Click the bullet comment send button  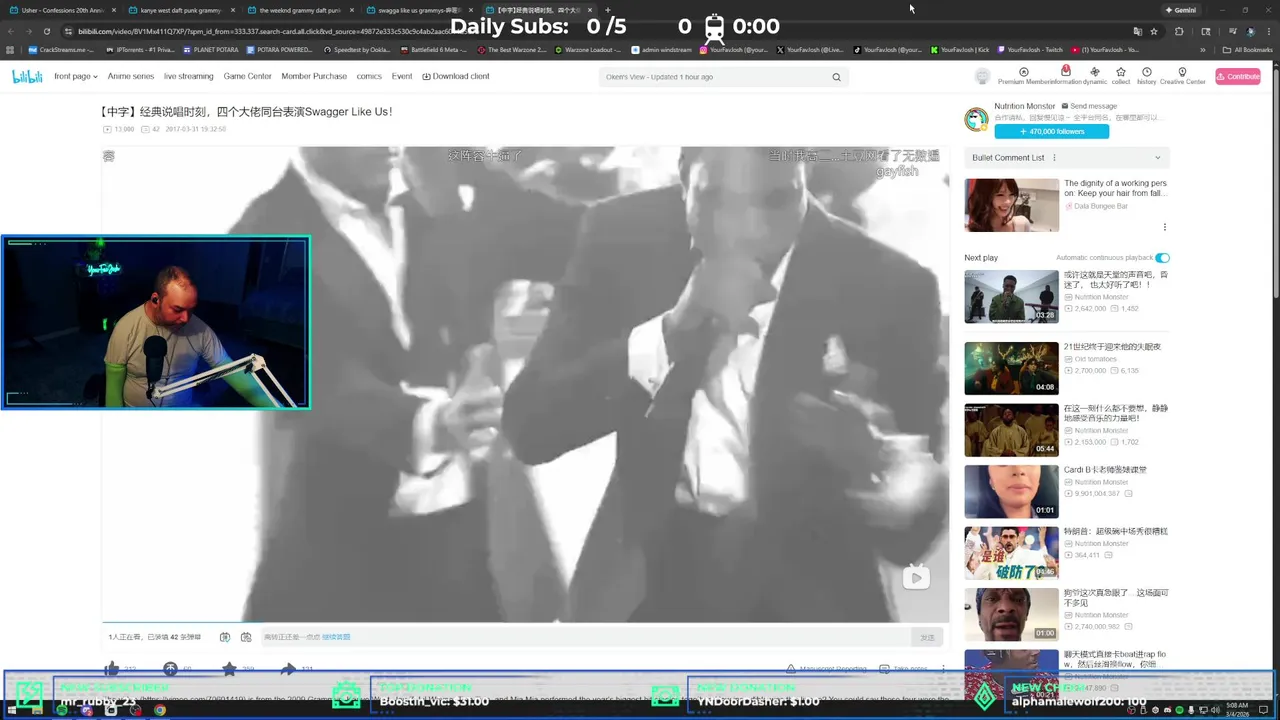pyautogui.click(x=927, y=637)
